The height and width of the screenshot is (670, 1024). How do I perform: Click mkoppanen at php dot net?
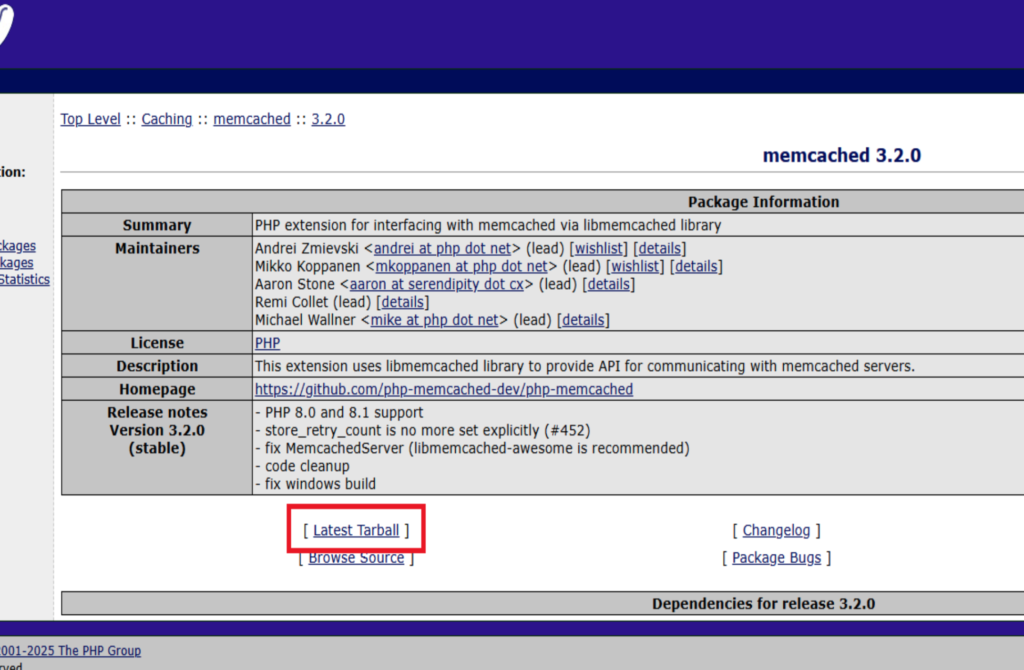tap(461, 266)
